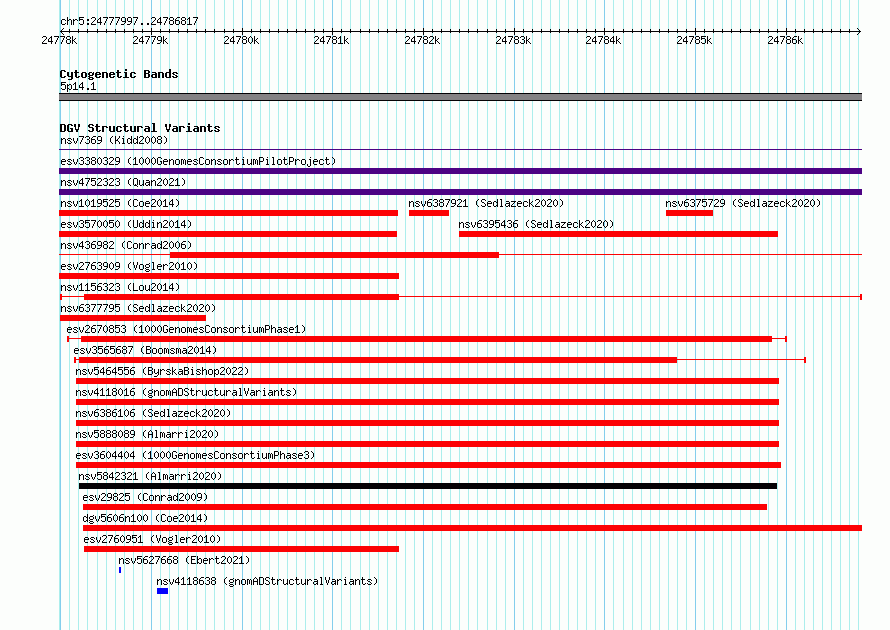Click the nsv4752323 purple variant bar
Viewport: 890px width, 630px height.
tap(460, 192)
